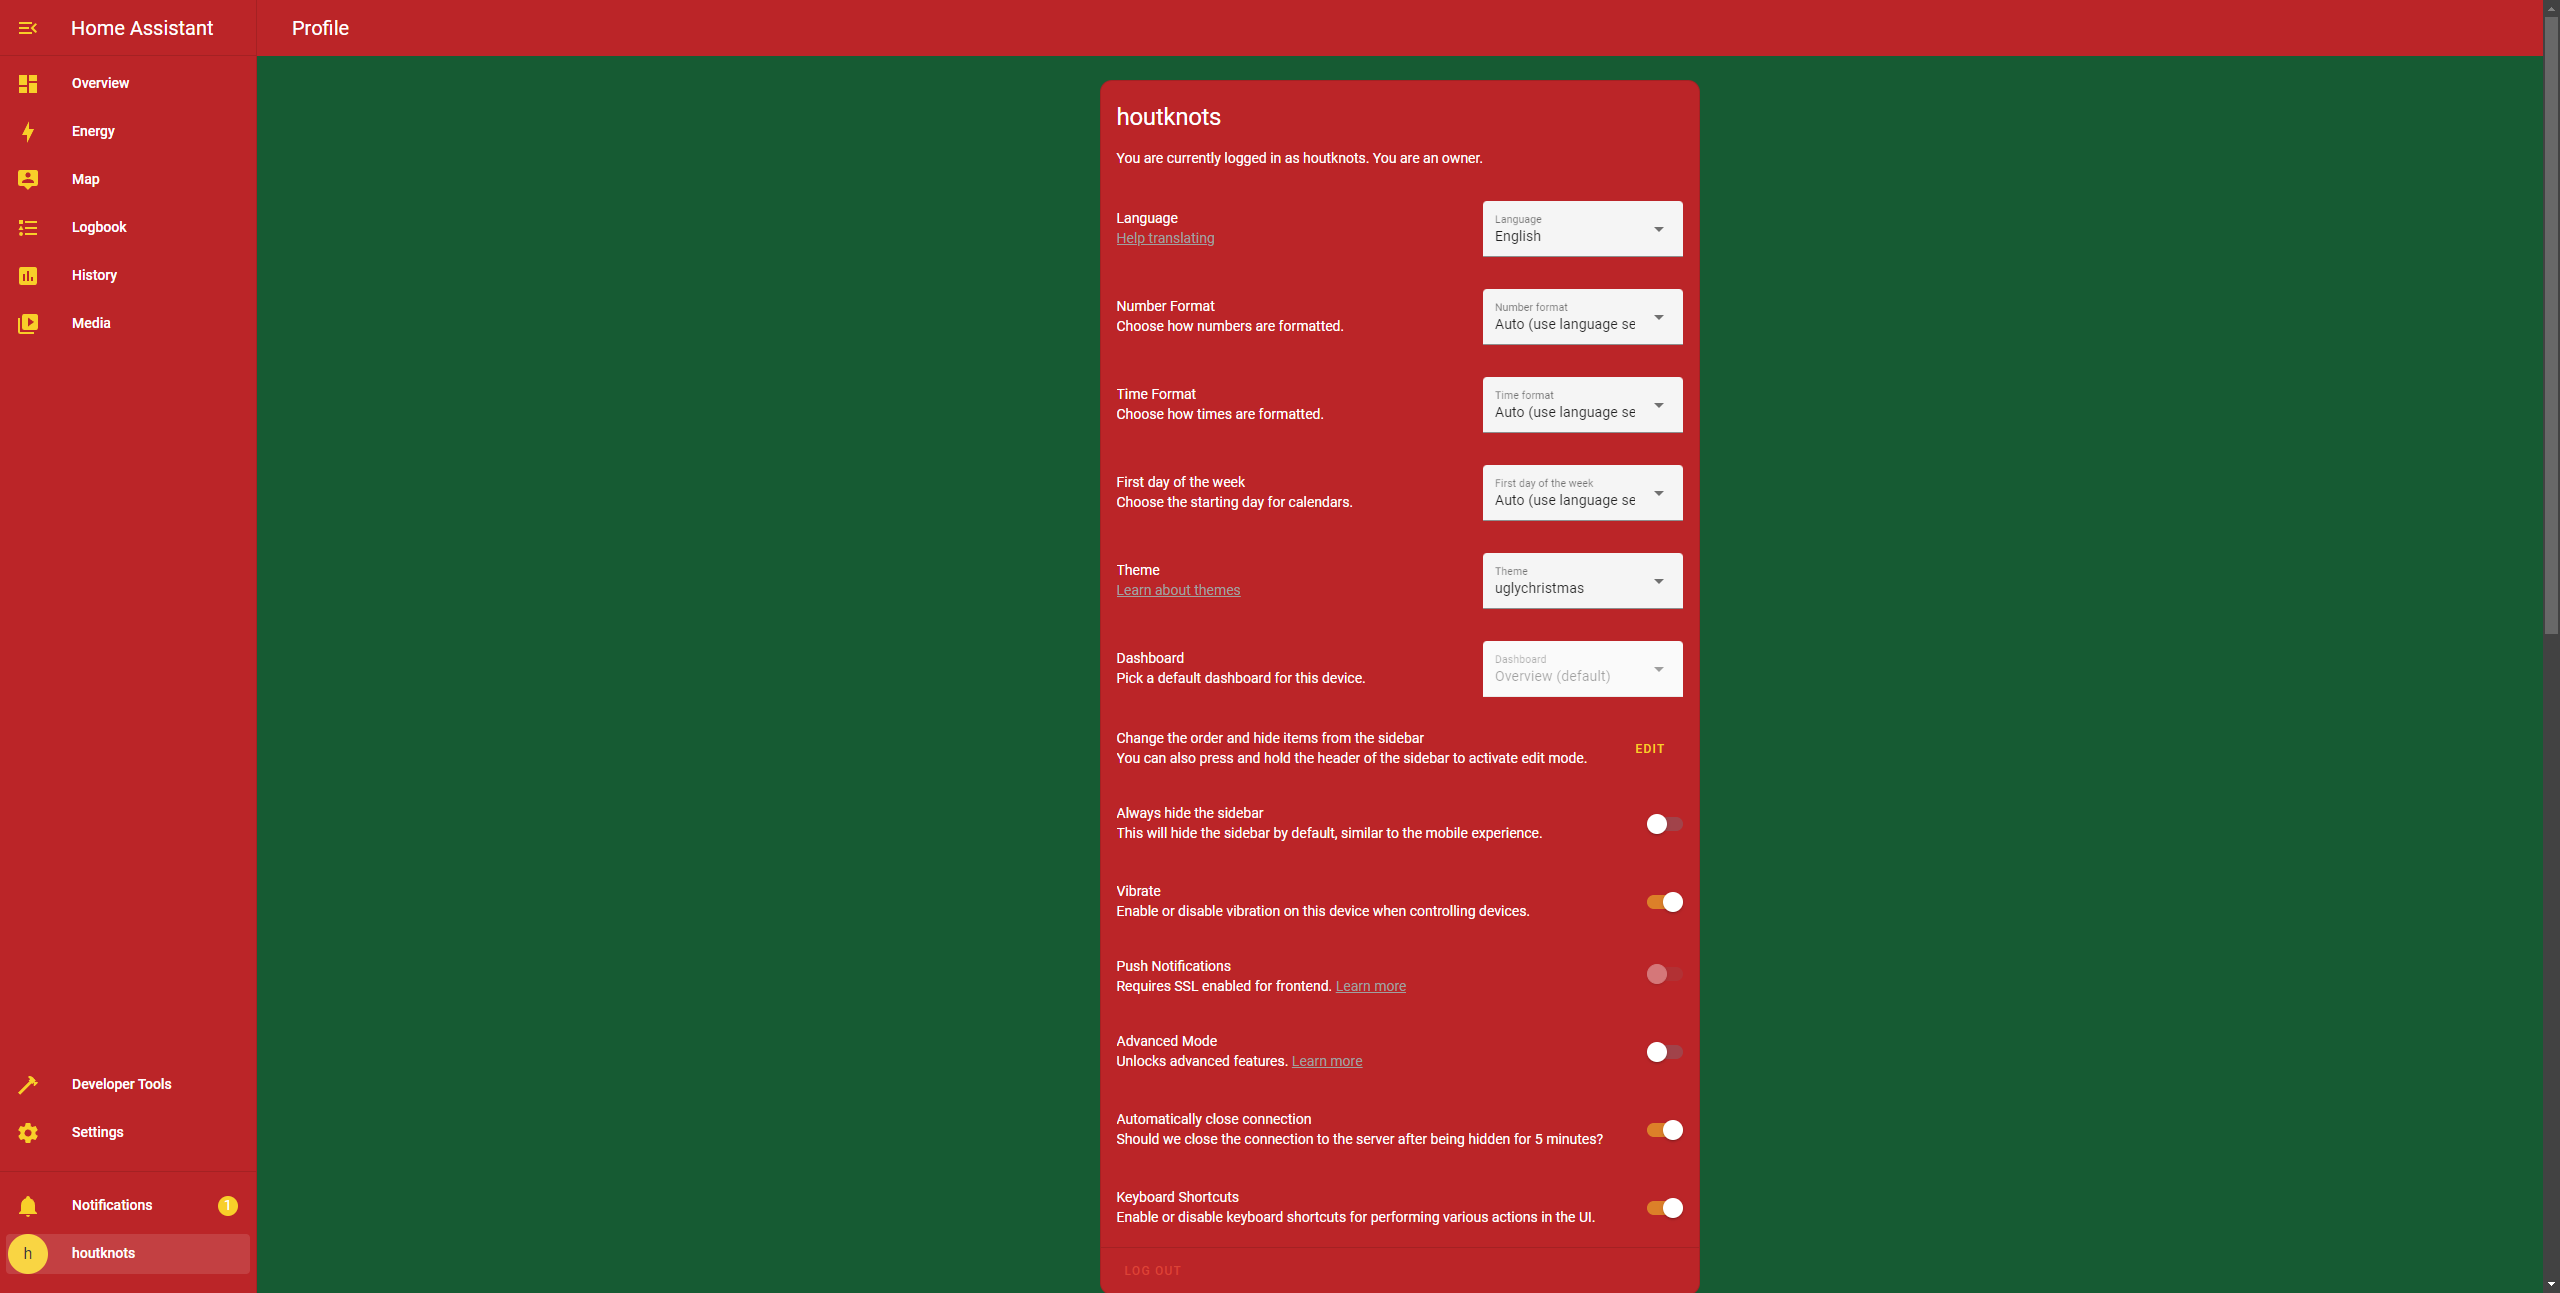The height and width of the screenshot is (1293, 2560).
Task: Click the Overview icon in sidebar
Action: tap(28, 82)
